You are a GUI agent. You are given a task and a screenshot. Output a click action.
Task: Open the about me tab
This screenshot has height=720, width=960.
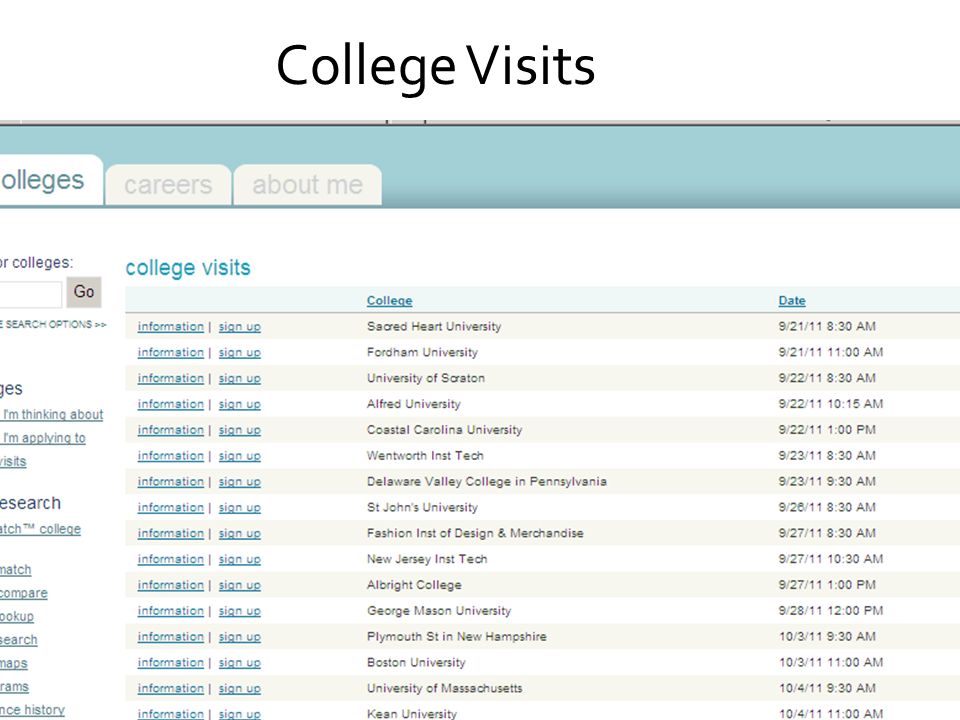coord(307,184)
